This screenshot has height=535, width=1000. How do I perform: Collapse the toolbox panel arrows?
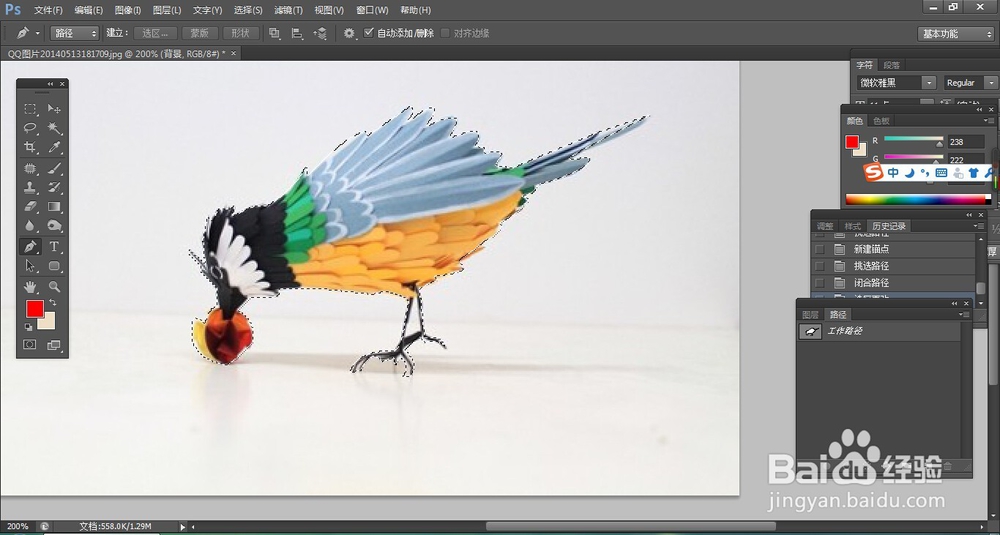pyautogui.click(x=50, y=84)
